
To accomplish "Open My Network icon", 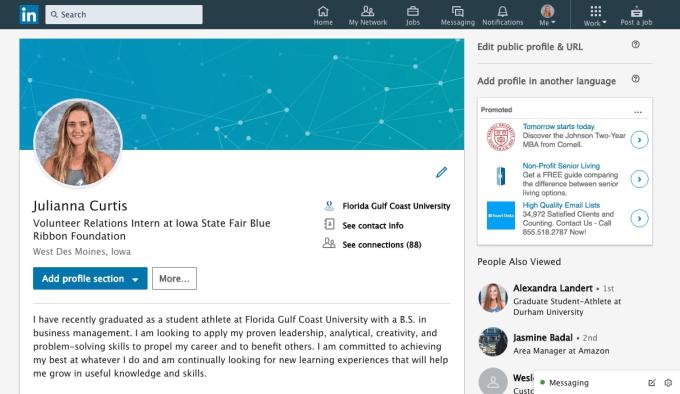I will tap(368, 11).
